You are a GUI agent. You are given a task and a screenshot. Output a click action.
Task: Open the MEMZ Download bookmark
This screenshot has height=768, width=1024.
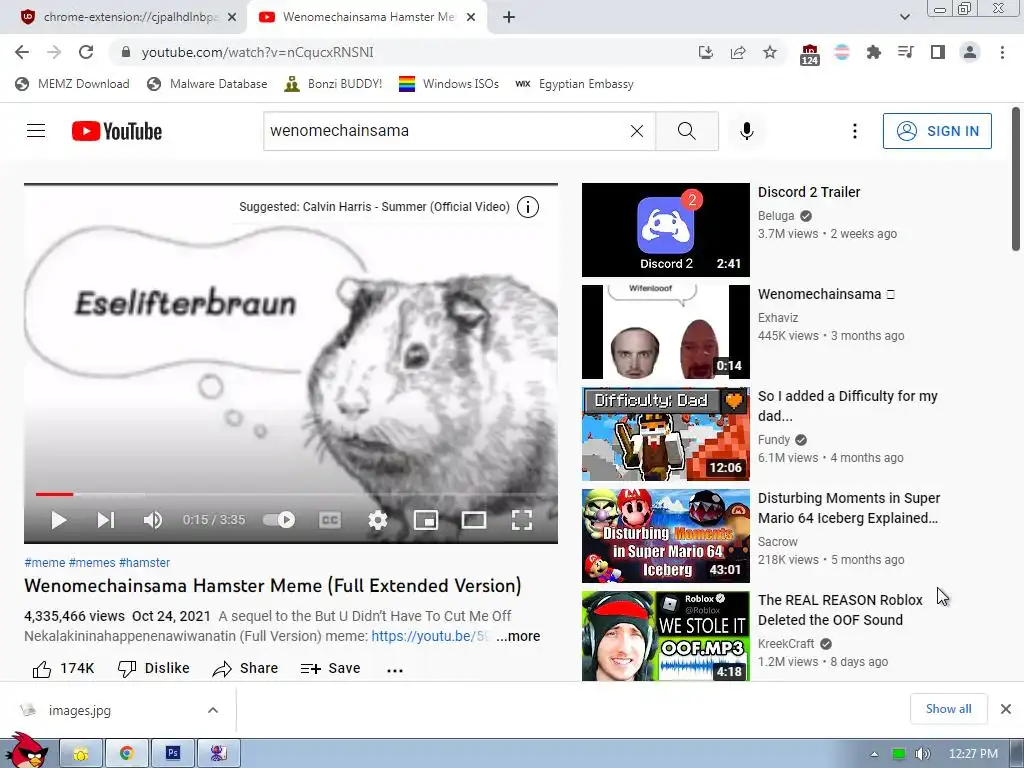click(x=72, y=84)
